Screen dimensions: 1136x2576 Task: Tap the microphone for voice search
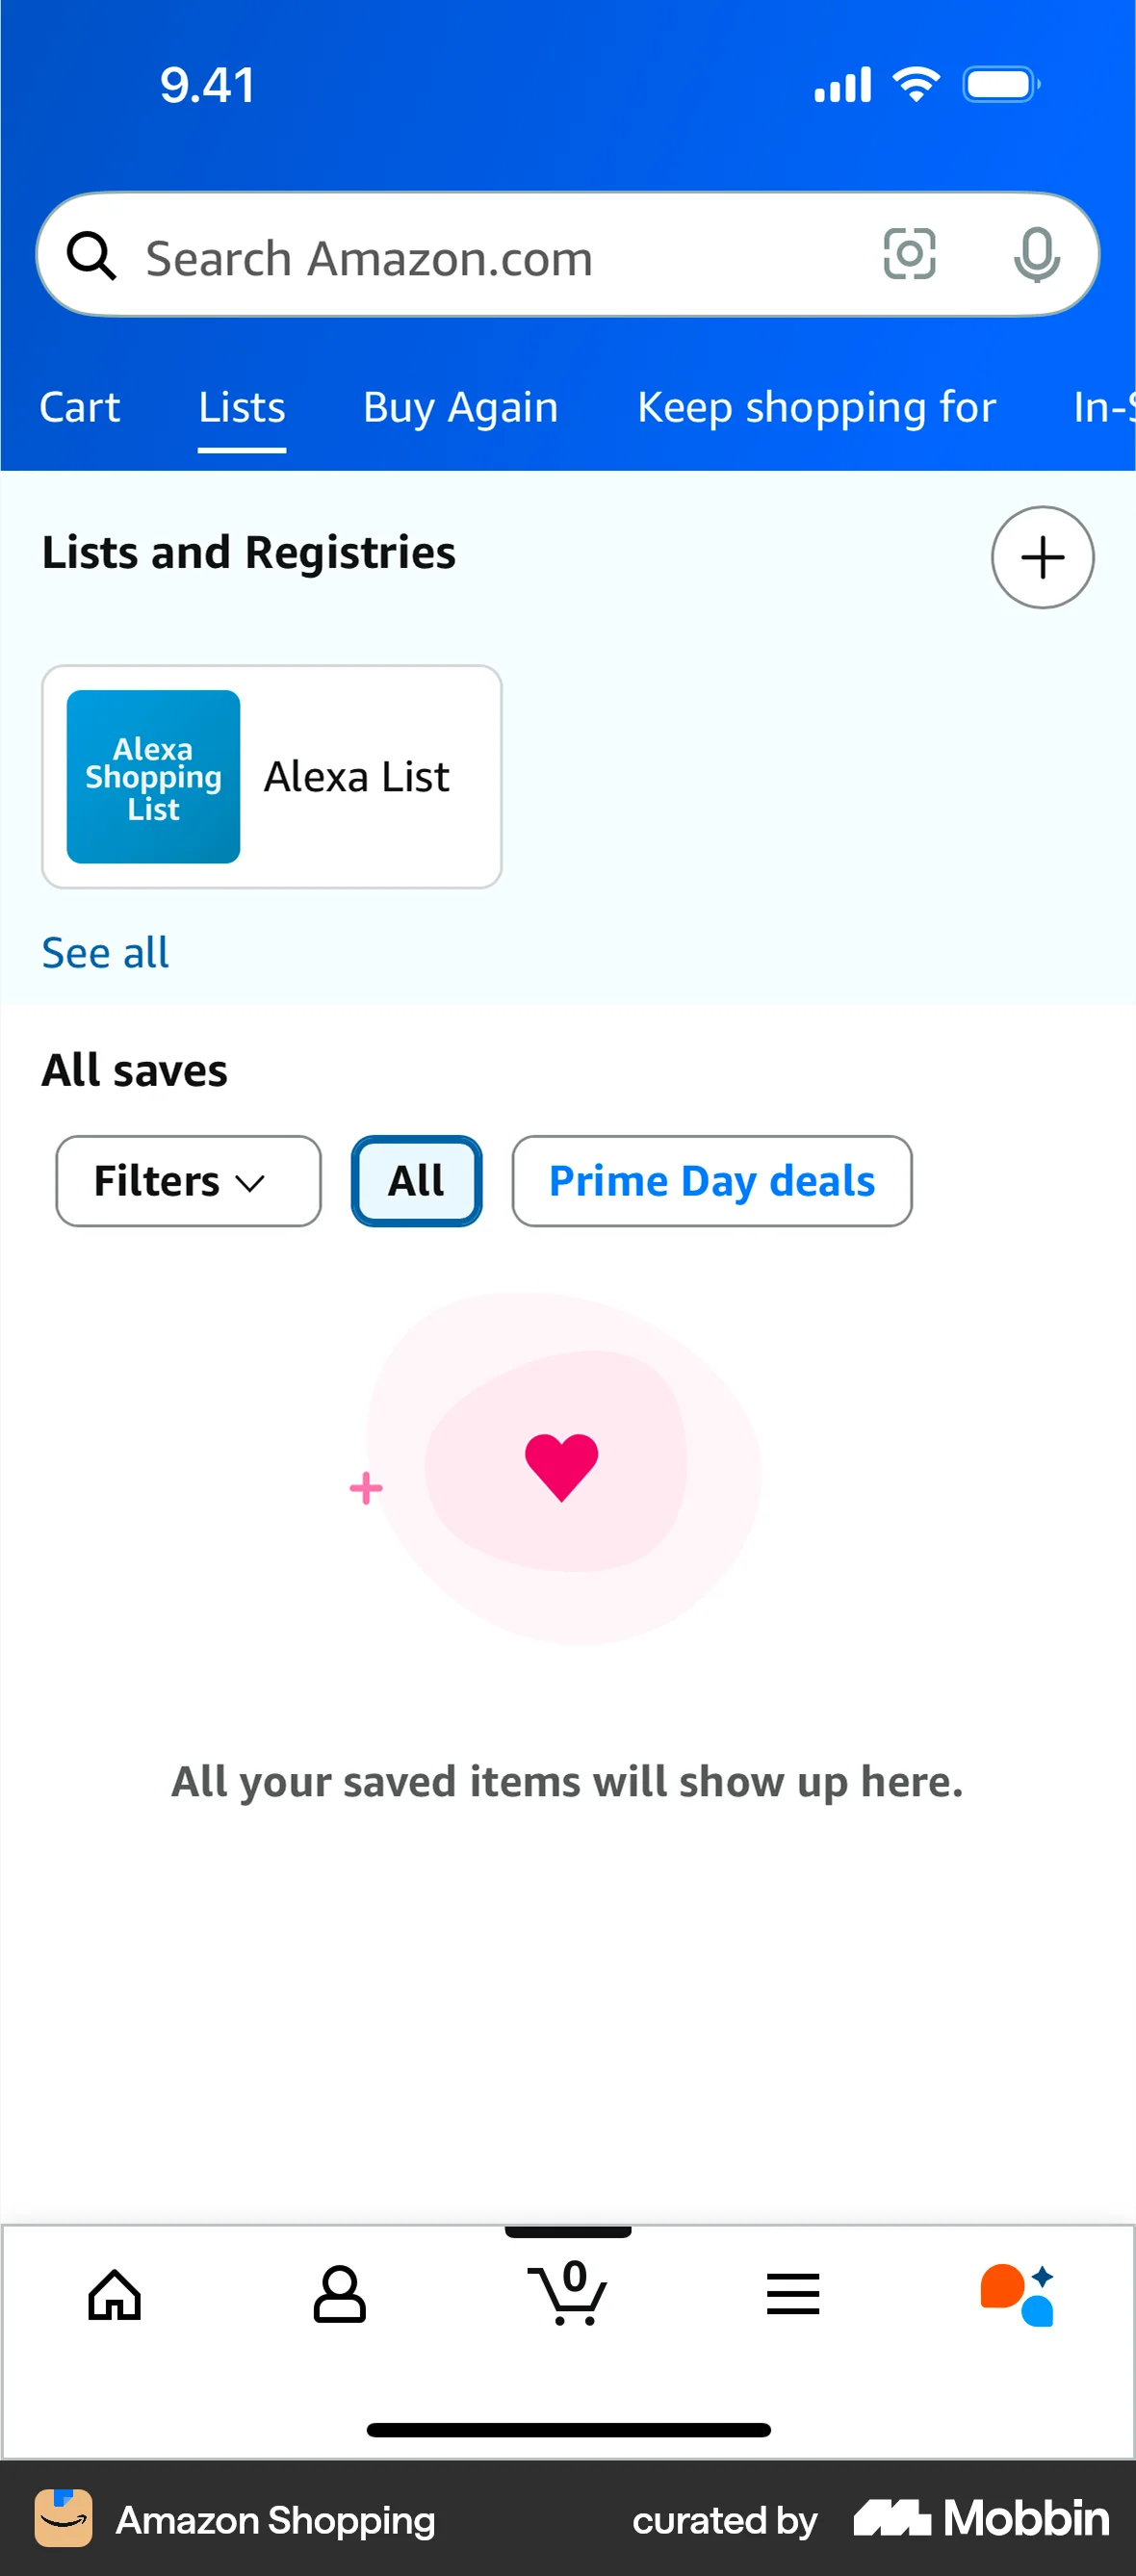[1038, 255]
